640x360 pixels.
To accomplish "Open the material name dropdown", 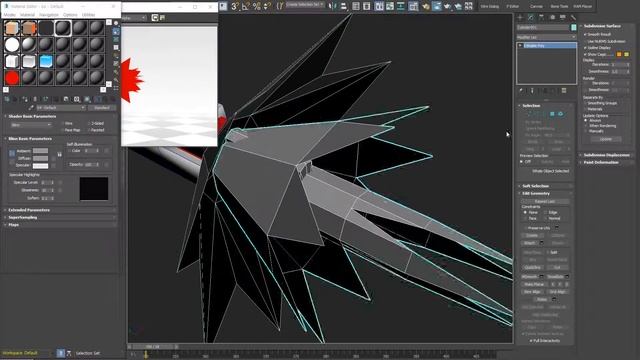I will coord(61,108).
